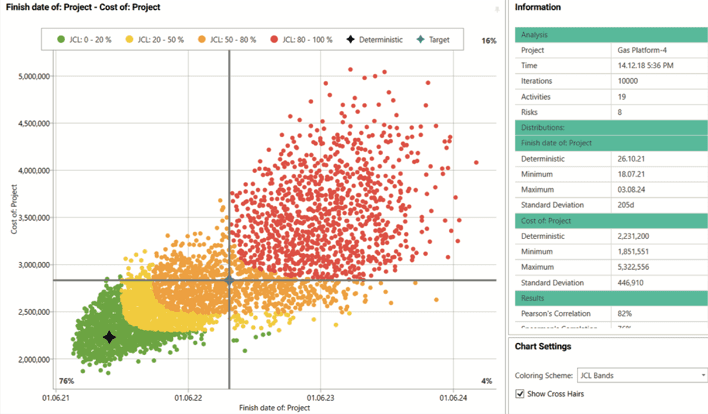This screenshot has width=708, height=414.
Task: Toggle the Show Cross Hairs checkbox
Action: tap(521, 394)
